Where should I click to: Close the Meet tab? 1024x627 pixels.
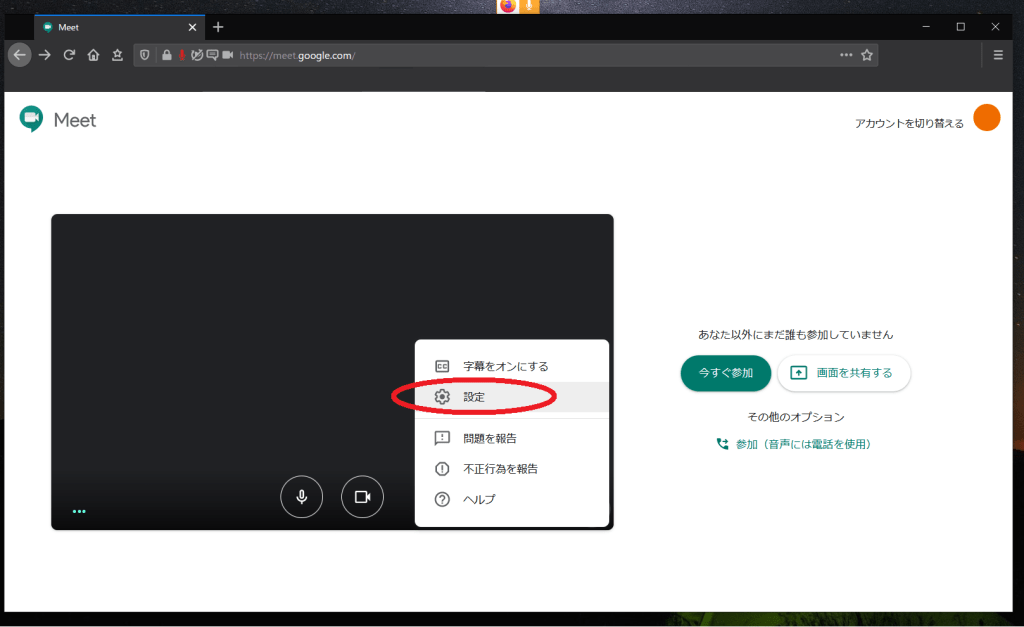[192, 27]
